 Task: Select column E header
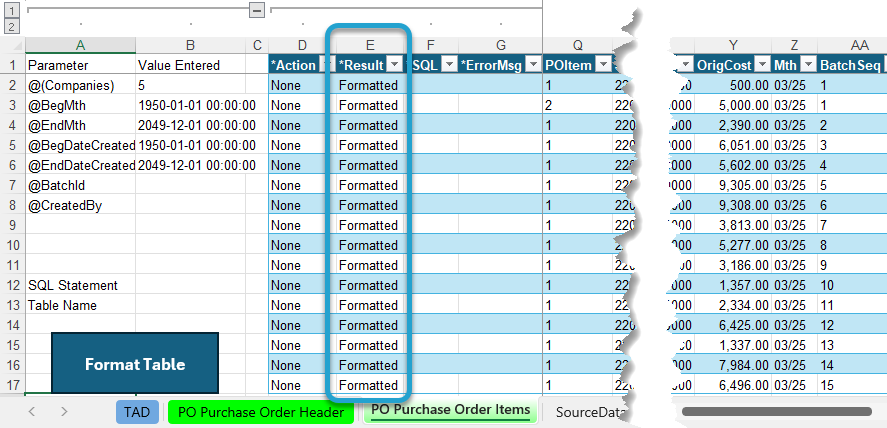tap(370, 46)
